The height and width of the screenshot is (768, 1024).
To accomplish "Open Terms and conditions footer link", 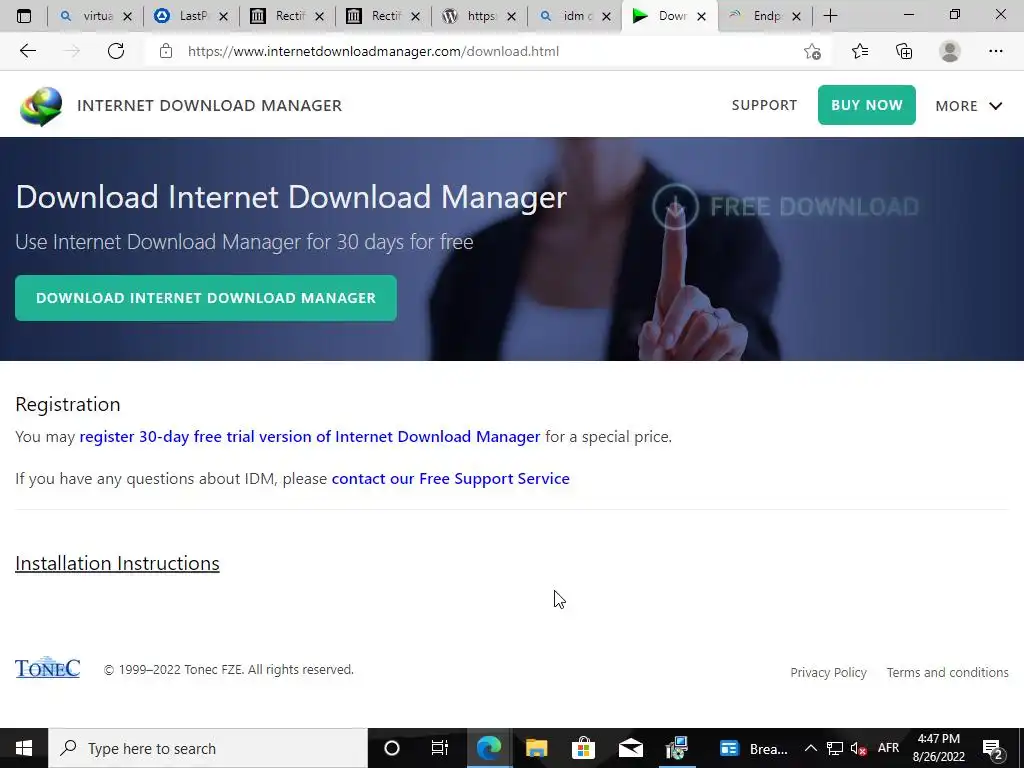I will click(x=947, y=672).
